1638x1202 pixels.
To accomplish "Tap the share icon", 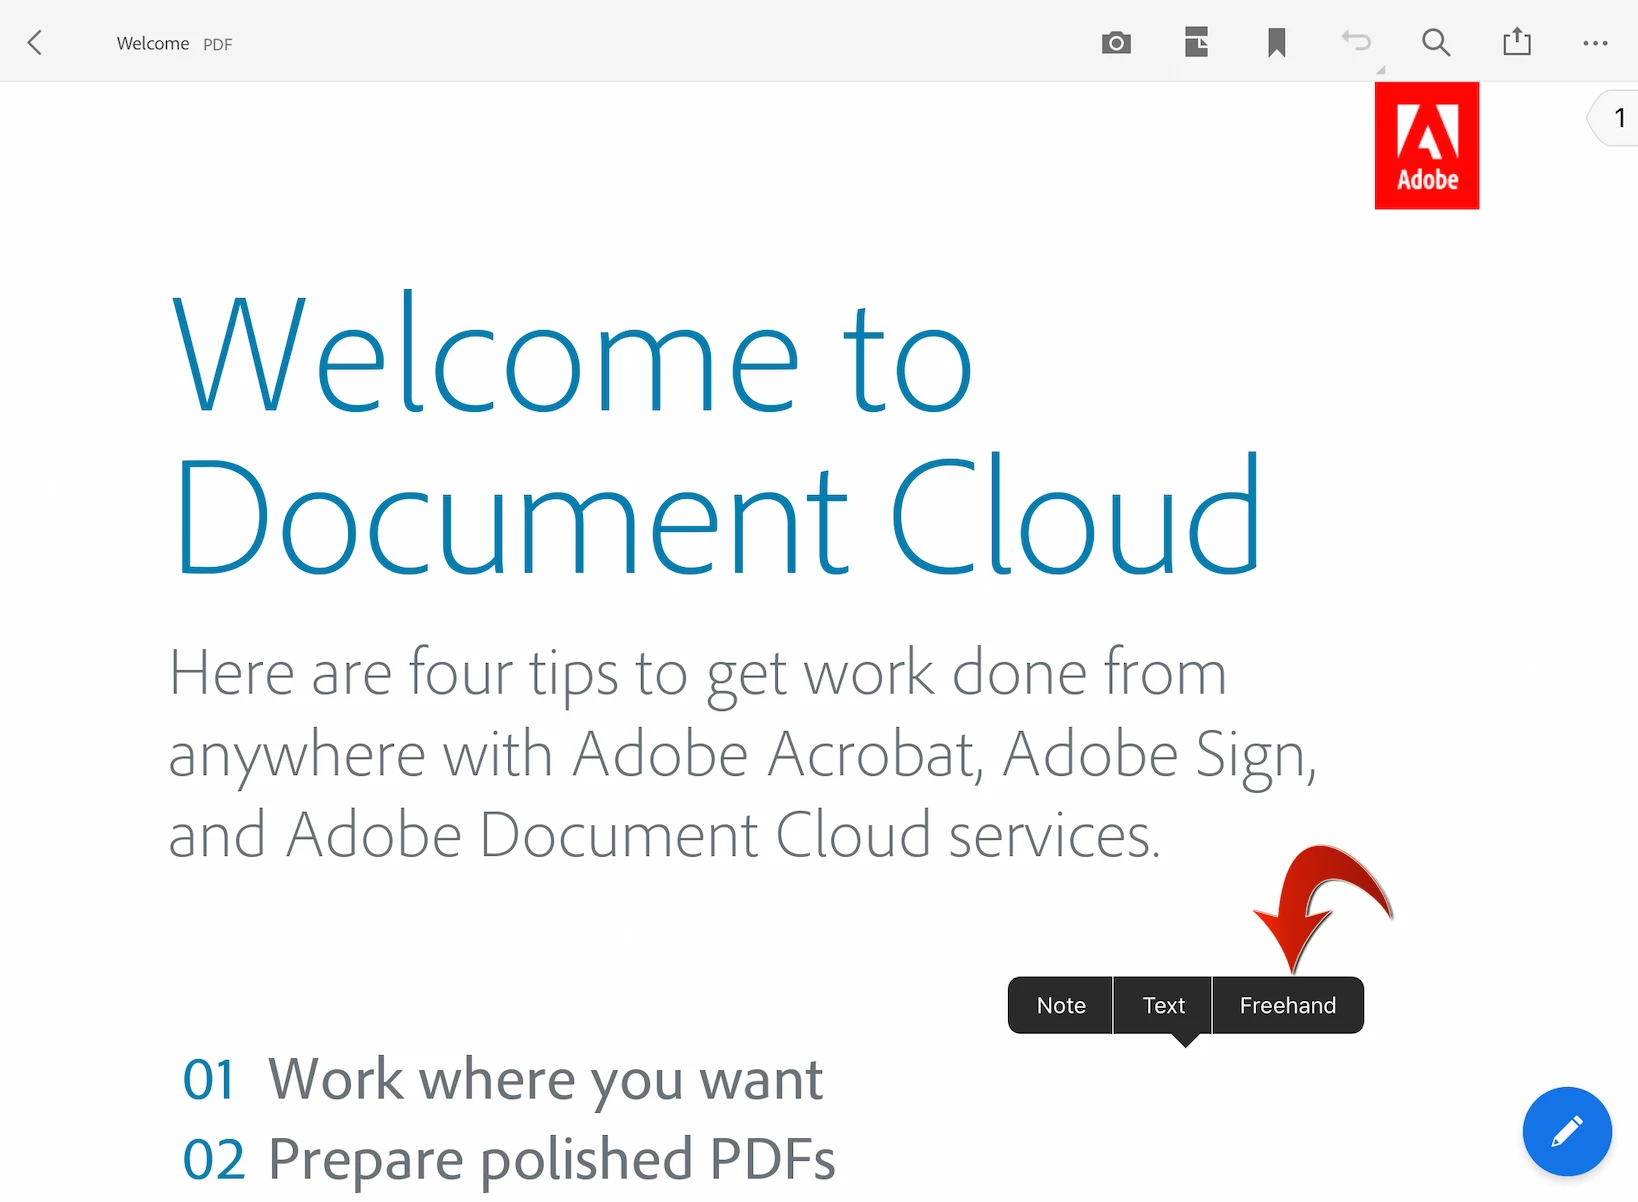I will [x=1517, y=41].
